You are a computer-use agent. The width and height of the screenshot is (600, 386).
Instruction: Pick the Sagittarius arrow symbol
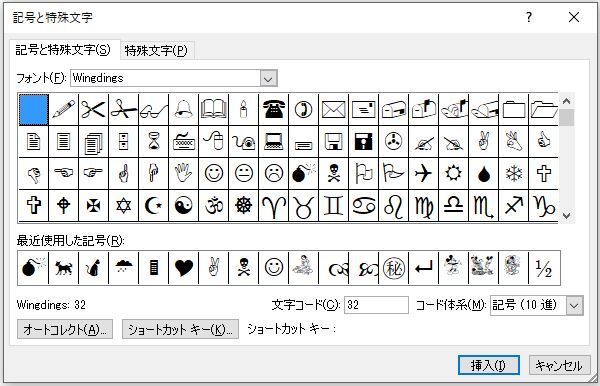coord(514,205)
